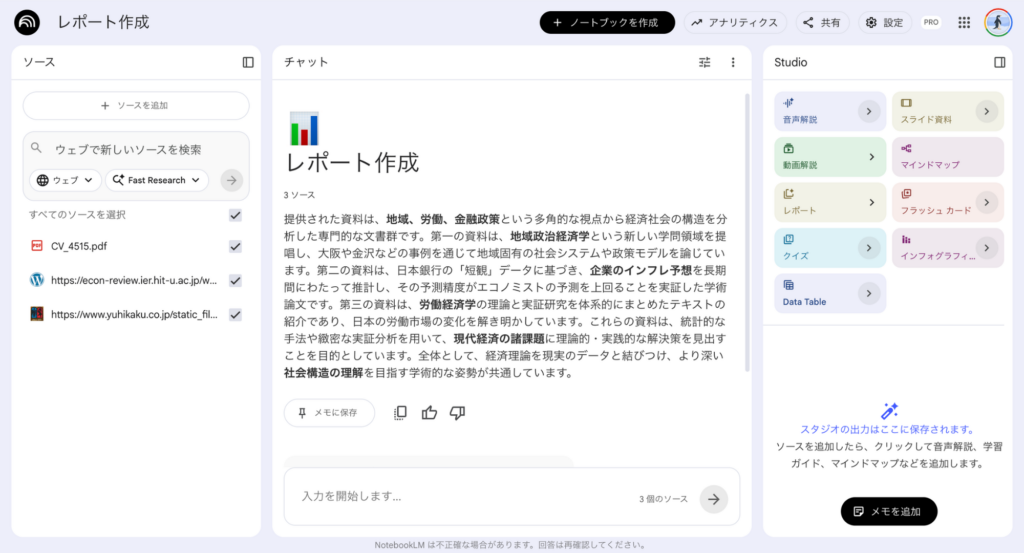The image size is (1024, 553).
Task: Click メモを追加 button
Action: (889, 511)
